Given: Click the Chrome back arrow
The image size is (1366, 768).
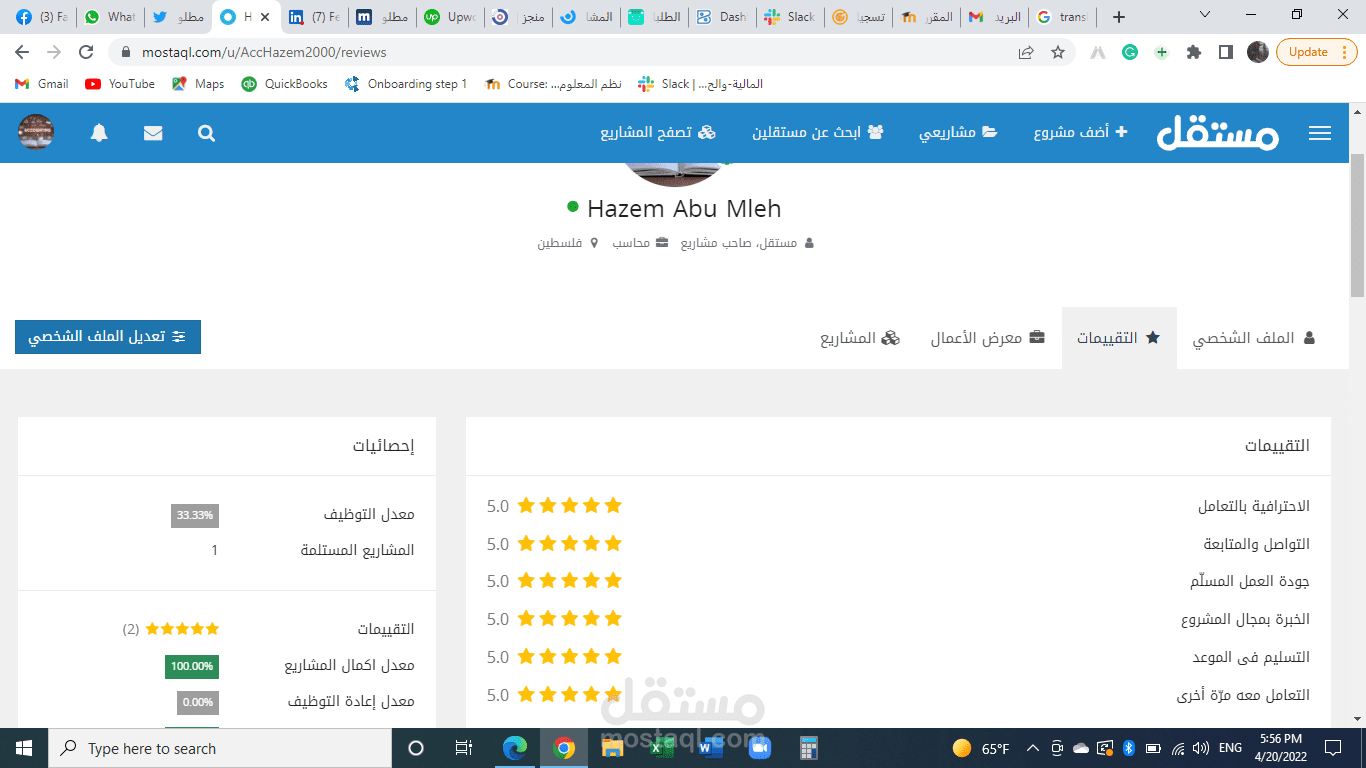Looking at the screenshot, I should 22,52.
